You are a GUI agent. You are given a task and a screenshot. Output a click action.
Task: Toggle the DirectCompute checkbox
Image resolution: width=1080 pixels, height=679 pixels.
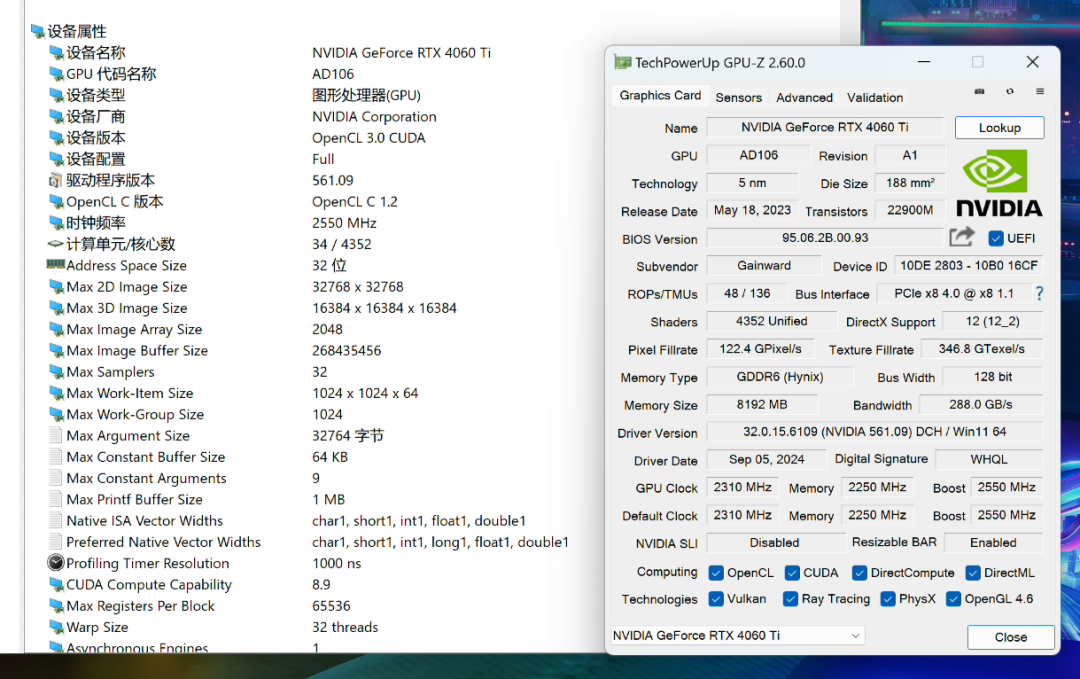[860, 573]
